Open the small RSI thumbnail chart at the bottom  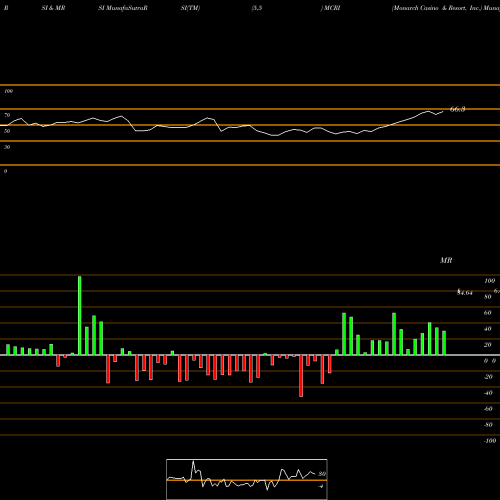247,479
